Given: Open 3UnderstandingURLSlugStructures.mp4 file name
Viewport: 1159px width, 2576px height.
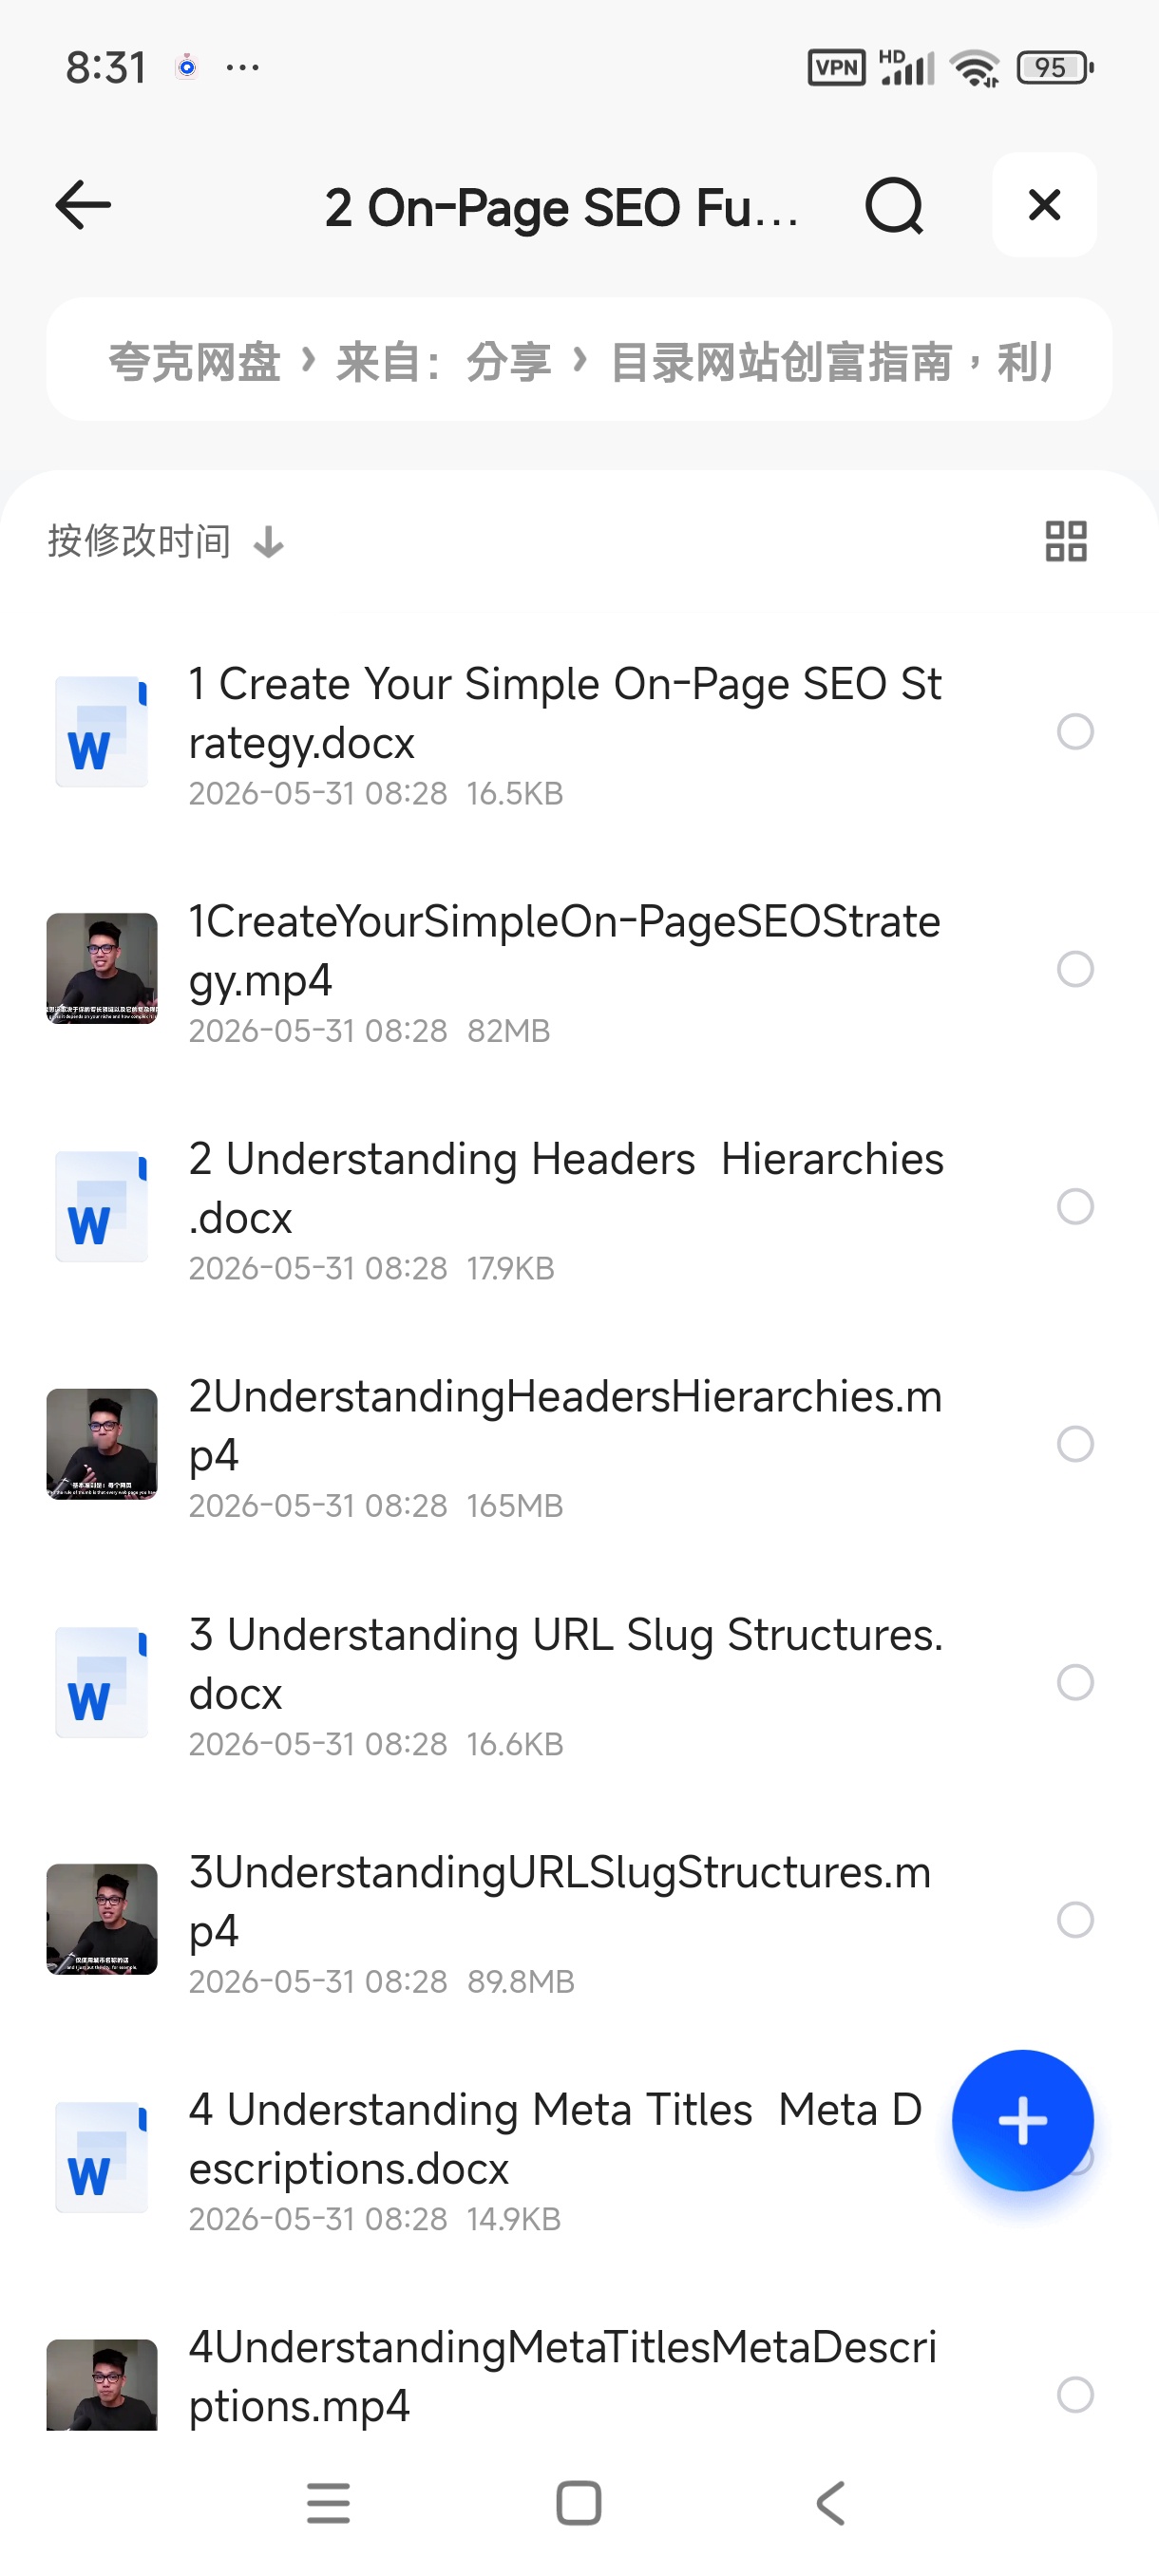Looking at the screenshot, I should pyautogui.click(x=560, y=1901).
